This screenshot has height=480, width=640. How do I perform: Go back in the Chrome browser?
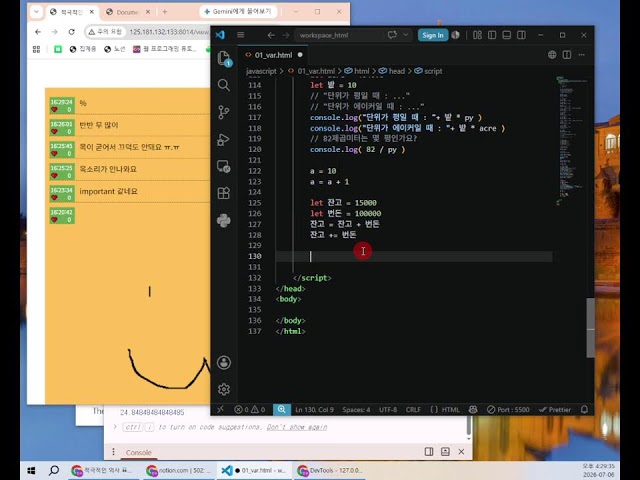[38, 32]
